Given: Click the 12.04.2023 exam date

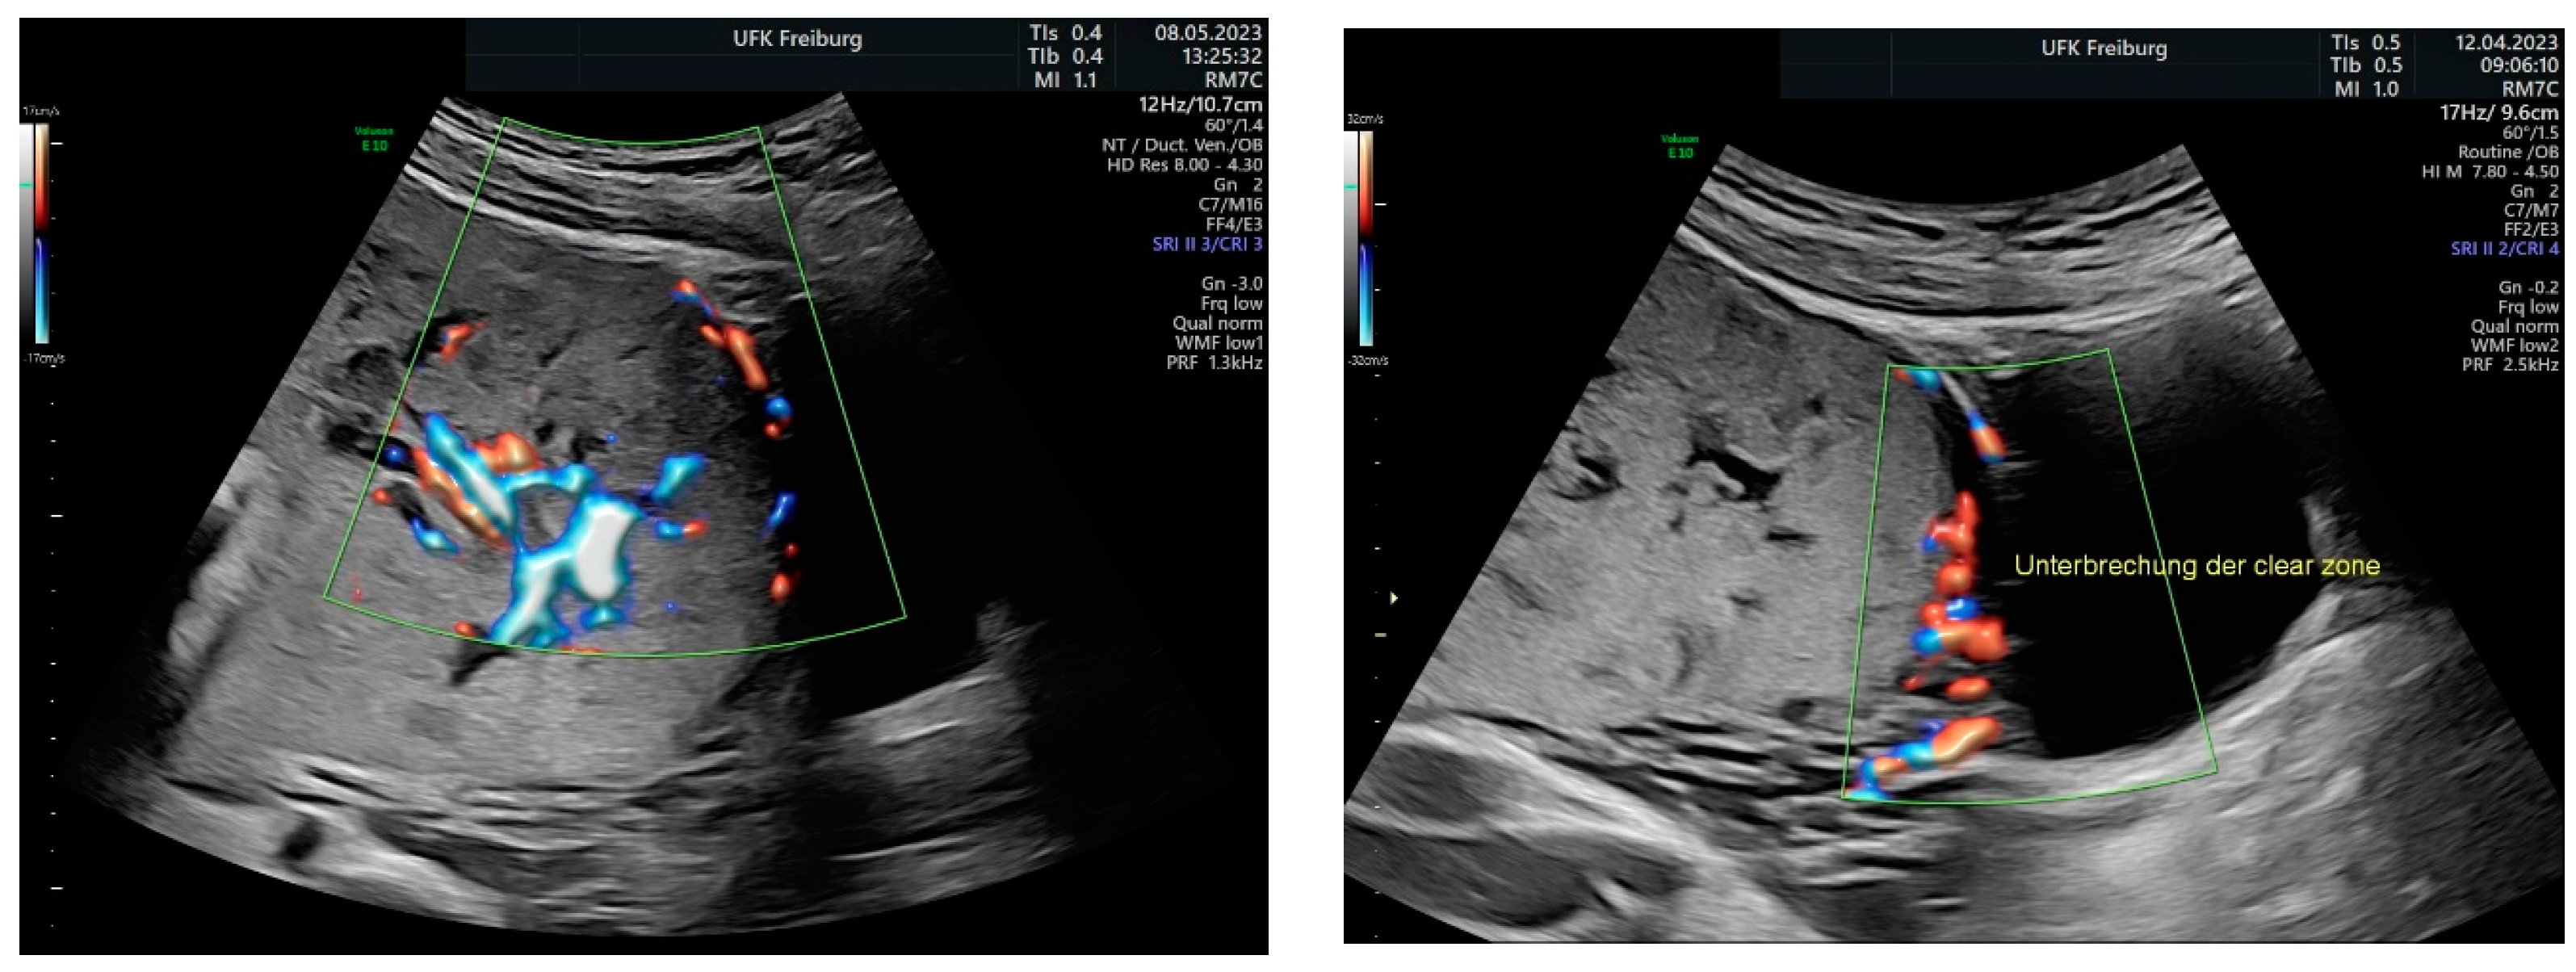Looking at the screenshot, I should click(x=2506, y=43).
